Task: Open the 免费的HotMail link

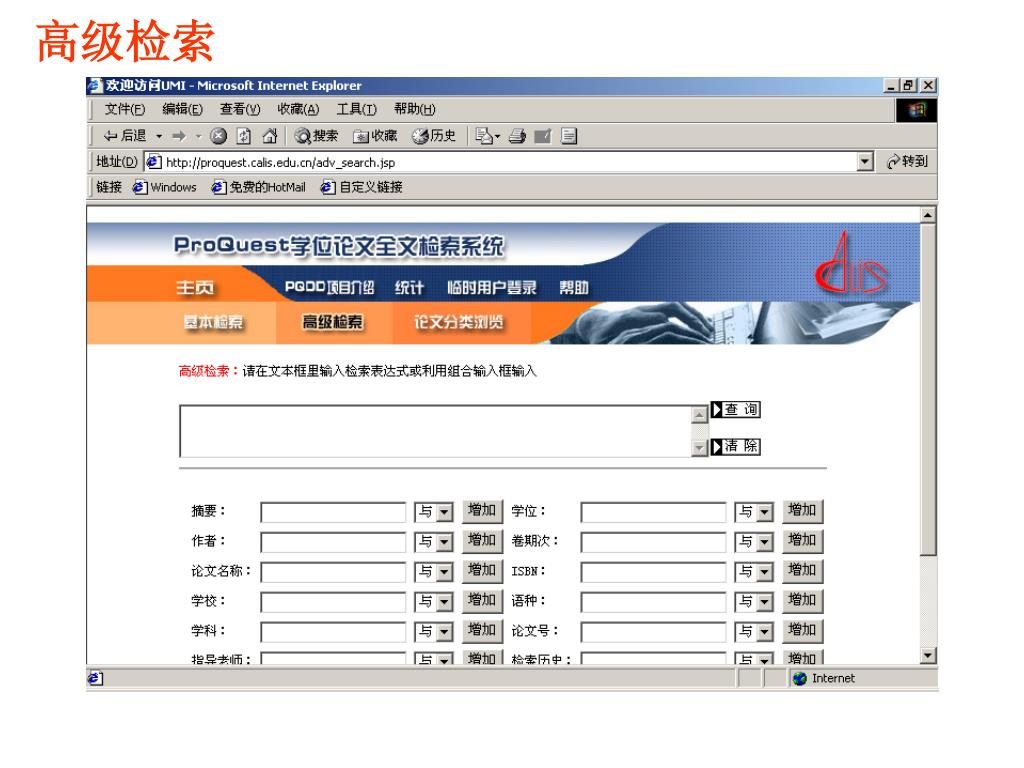Action: click(259, 187)
